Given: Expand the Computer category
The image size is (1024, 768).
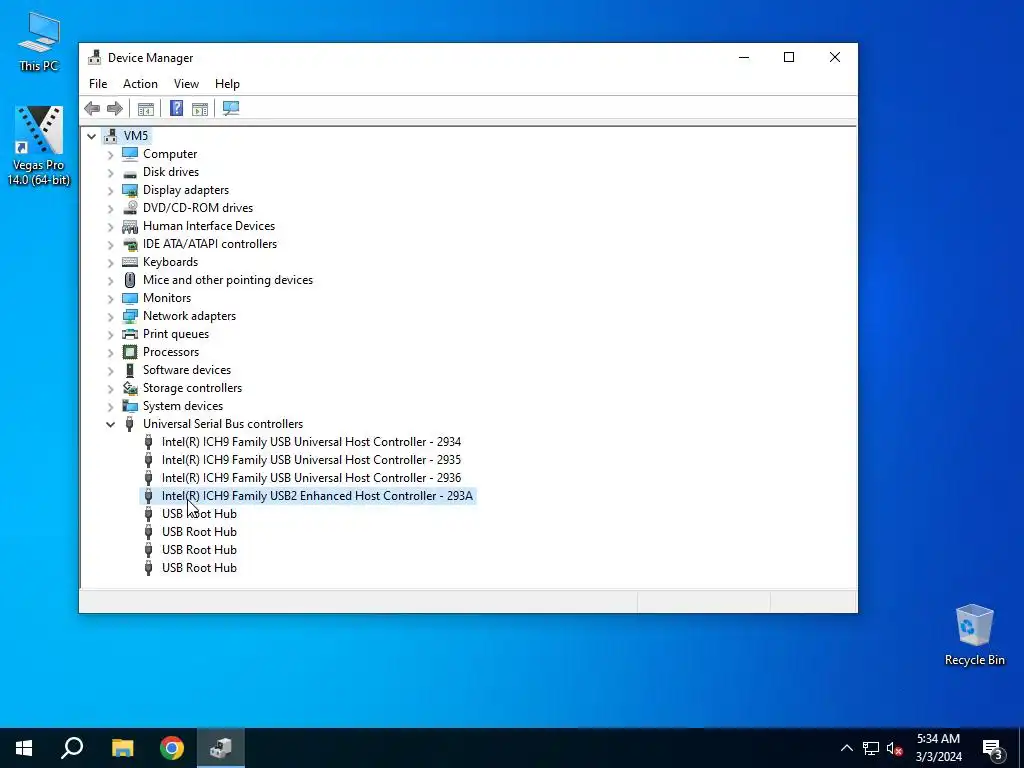Looking at the screenshot, I should [x=110, y=155].
